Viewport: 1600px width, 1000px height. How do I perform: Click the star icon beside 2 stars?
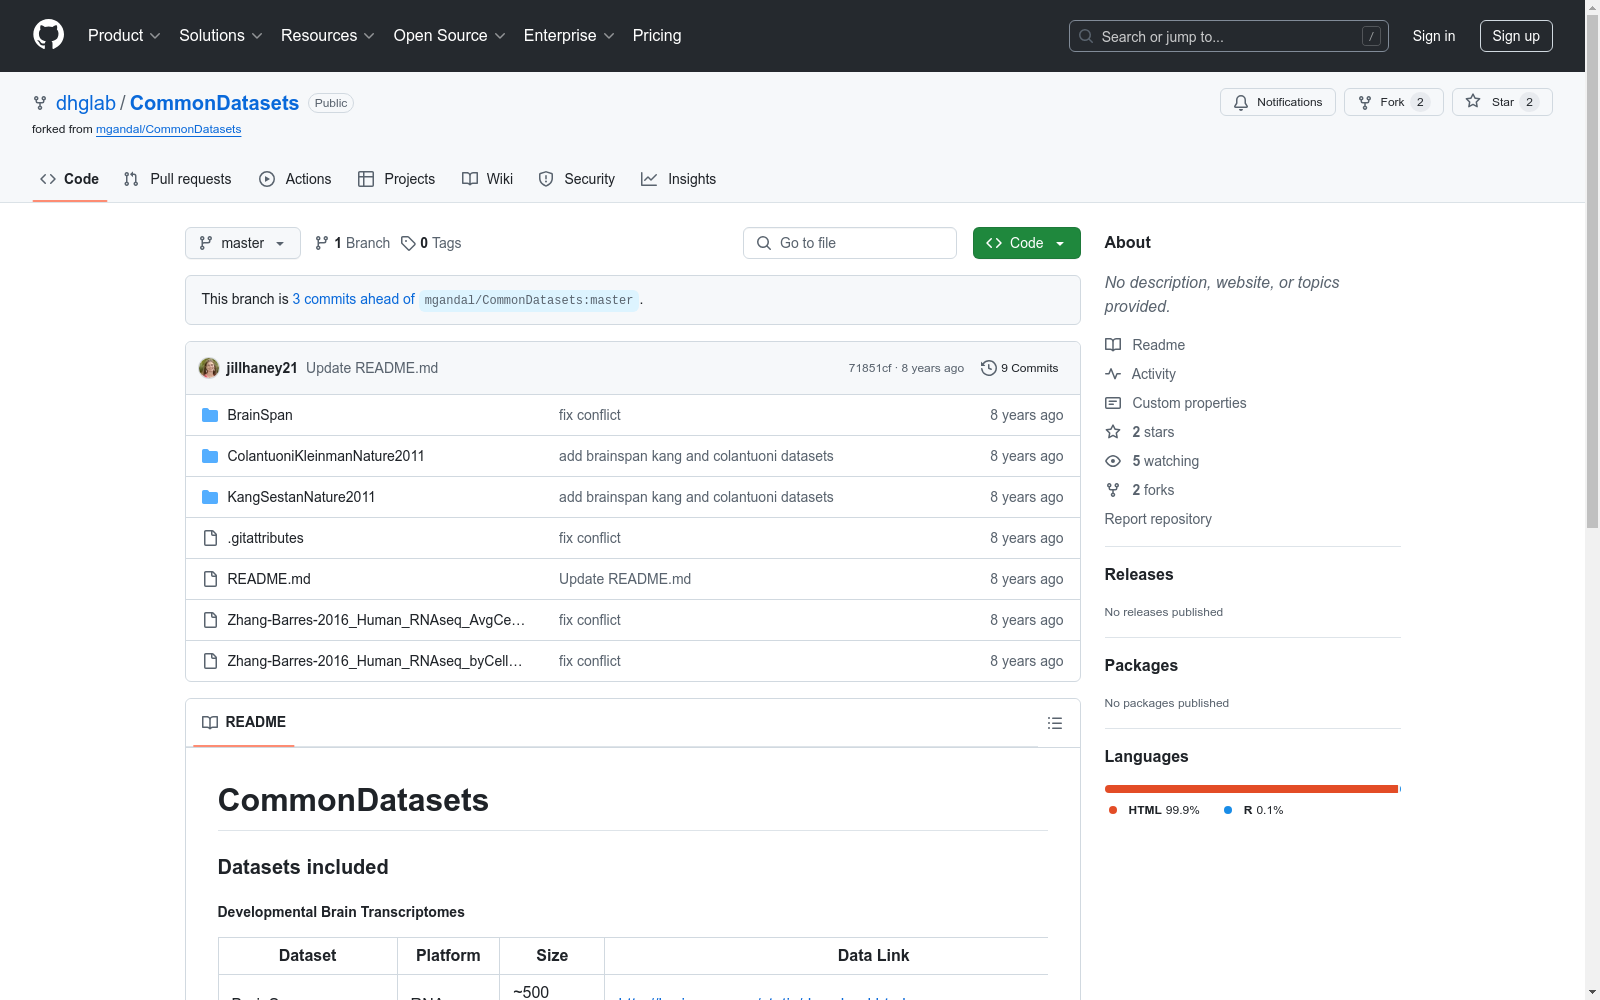click(1113, 432)
